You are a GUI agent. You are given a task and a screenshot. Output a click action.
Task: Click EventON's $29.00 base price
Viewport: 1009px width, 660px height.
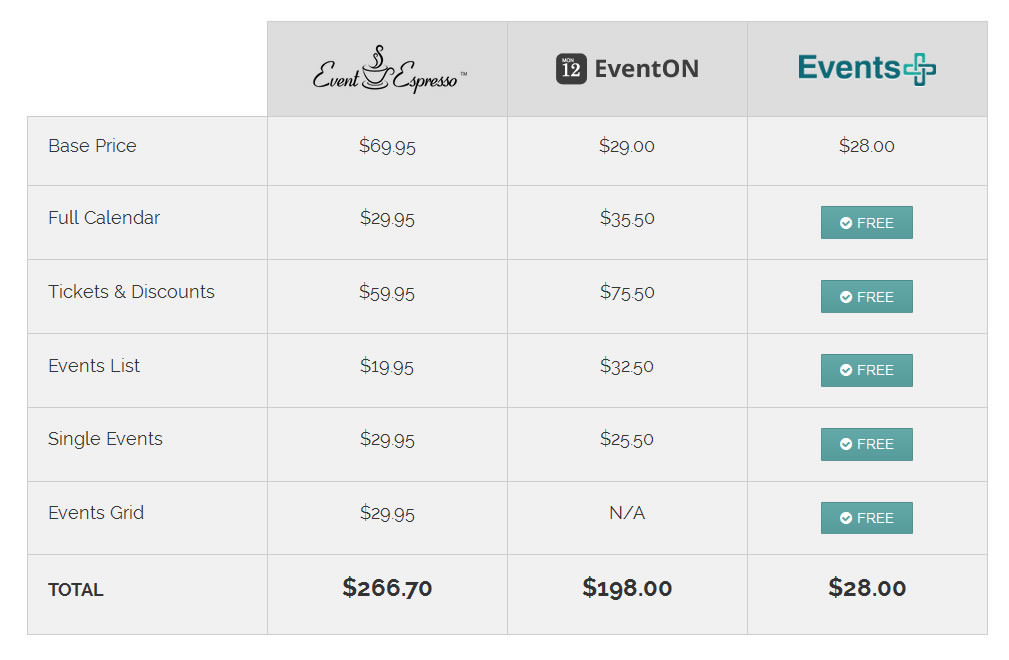(x=627, y=146)
